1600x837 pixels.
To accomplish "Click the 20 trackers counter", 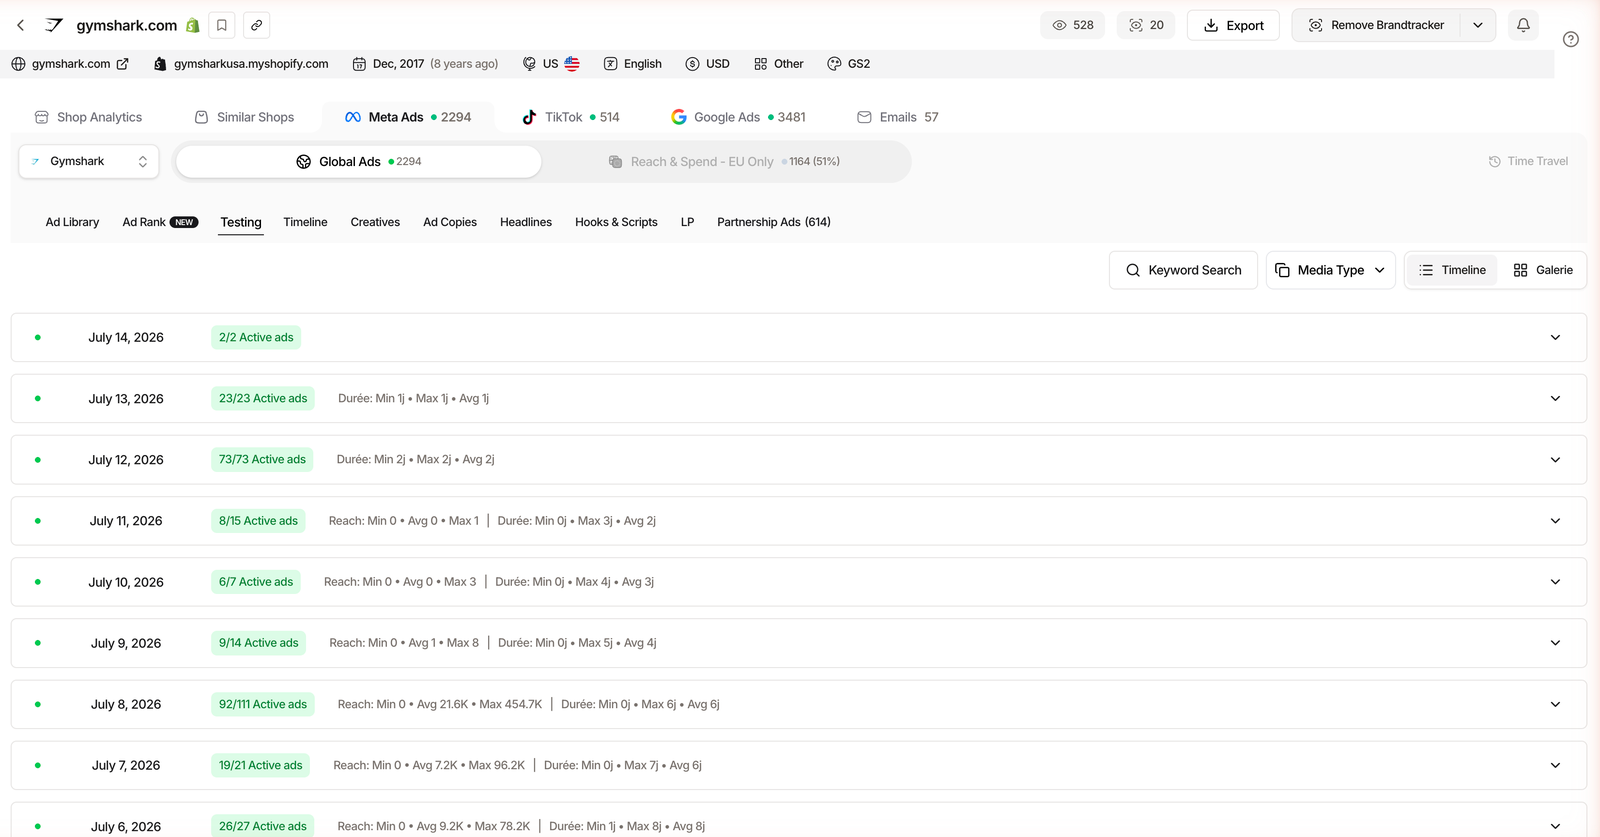I will (1146, 25).
